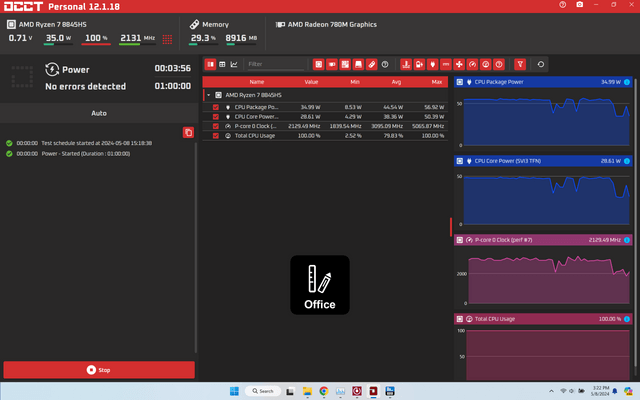Show hidden system tray icons chevron
Image resolution: width=640 pixels, height=400 pixels.
(x=551, y=391)
